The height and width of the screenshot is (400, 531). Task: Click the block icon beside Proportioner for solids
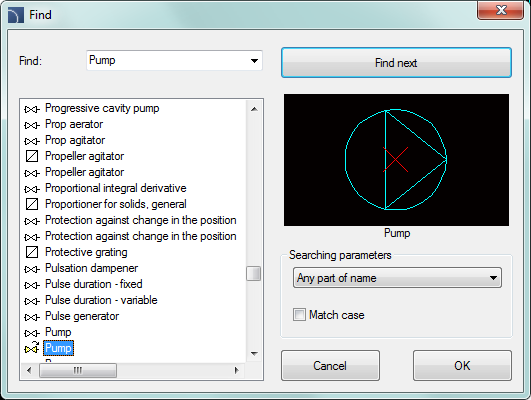point(32,204)
